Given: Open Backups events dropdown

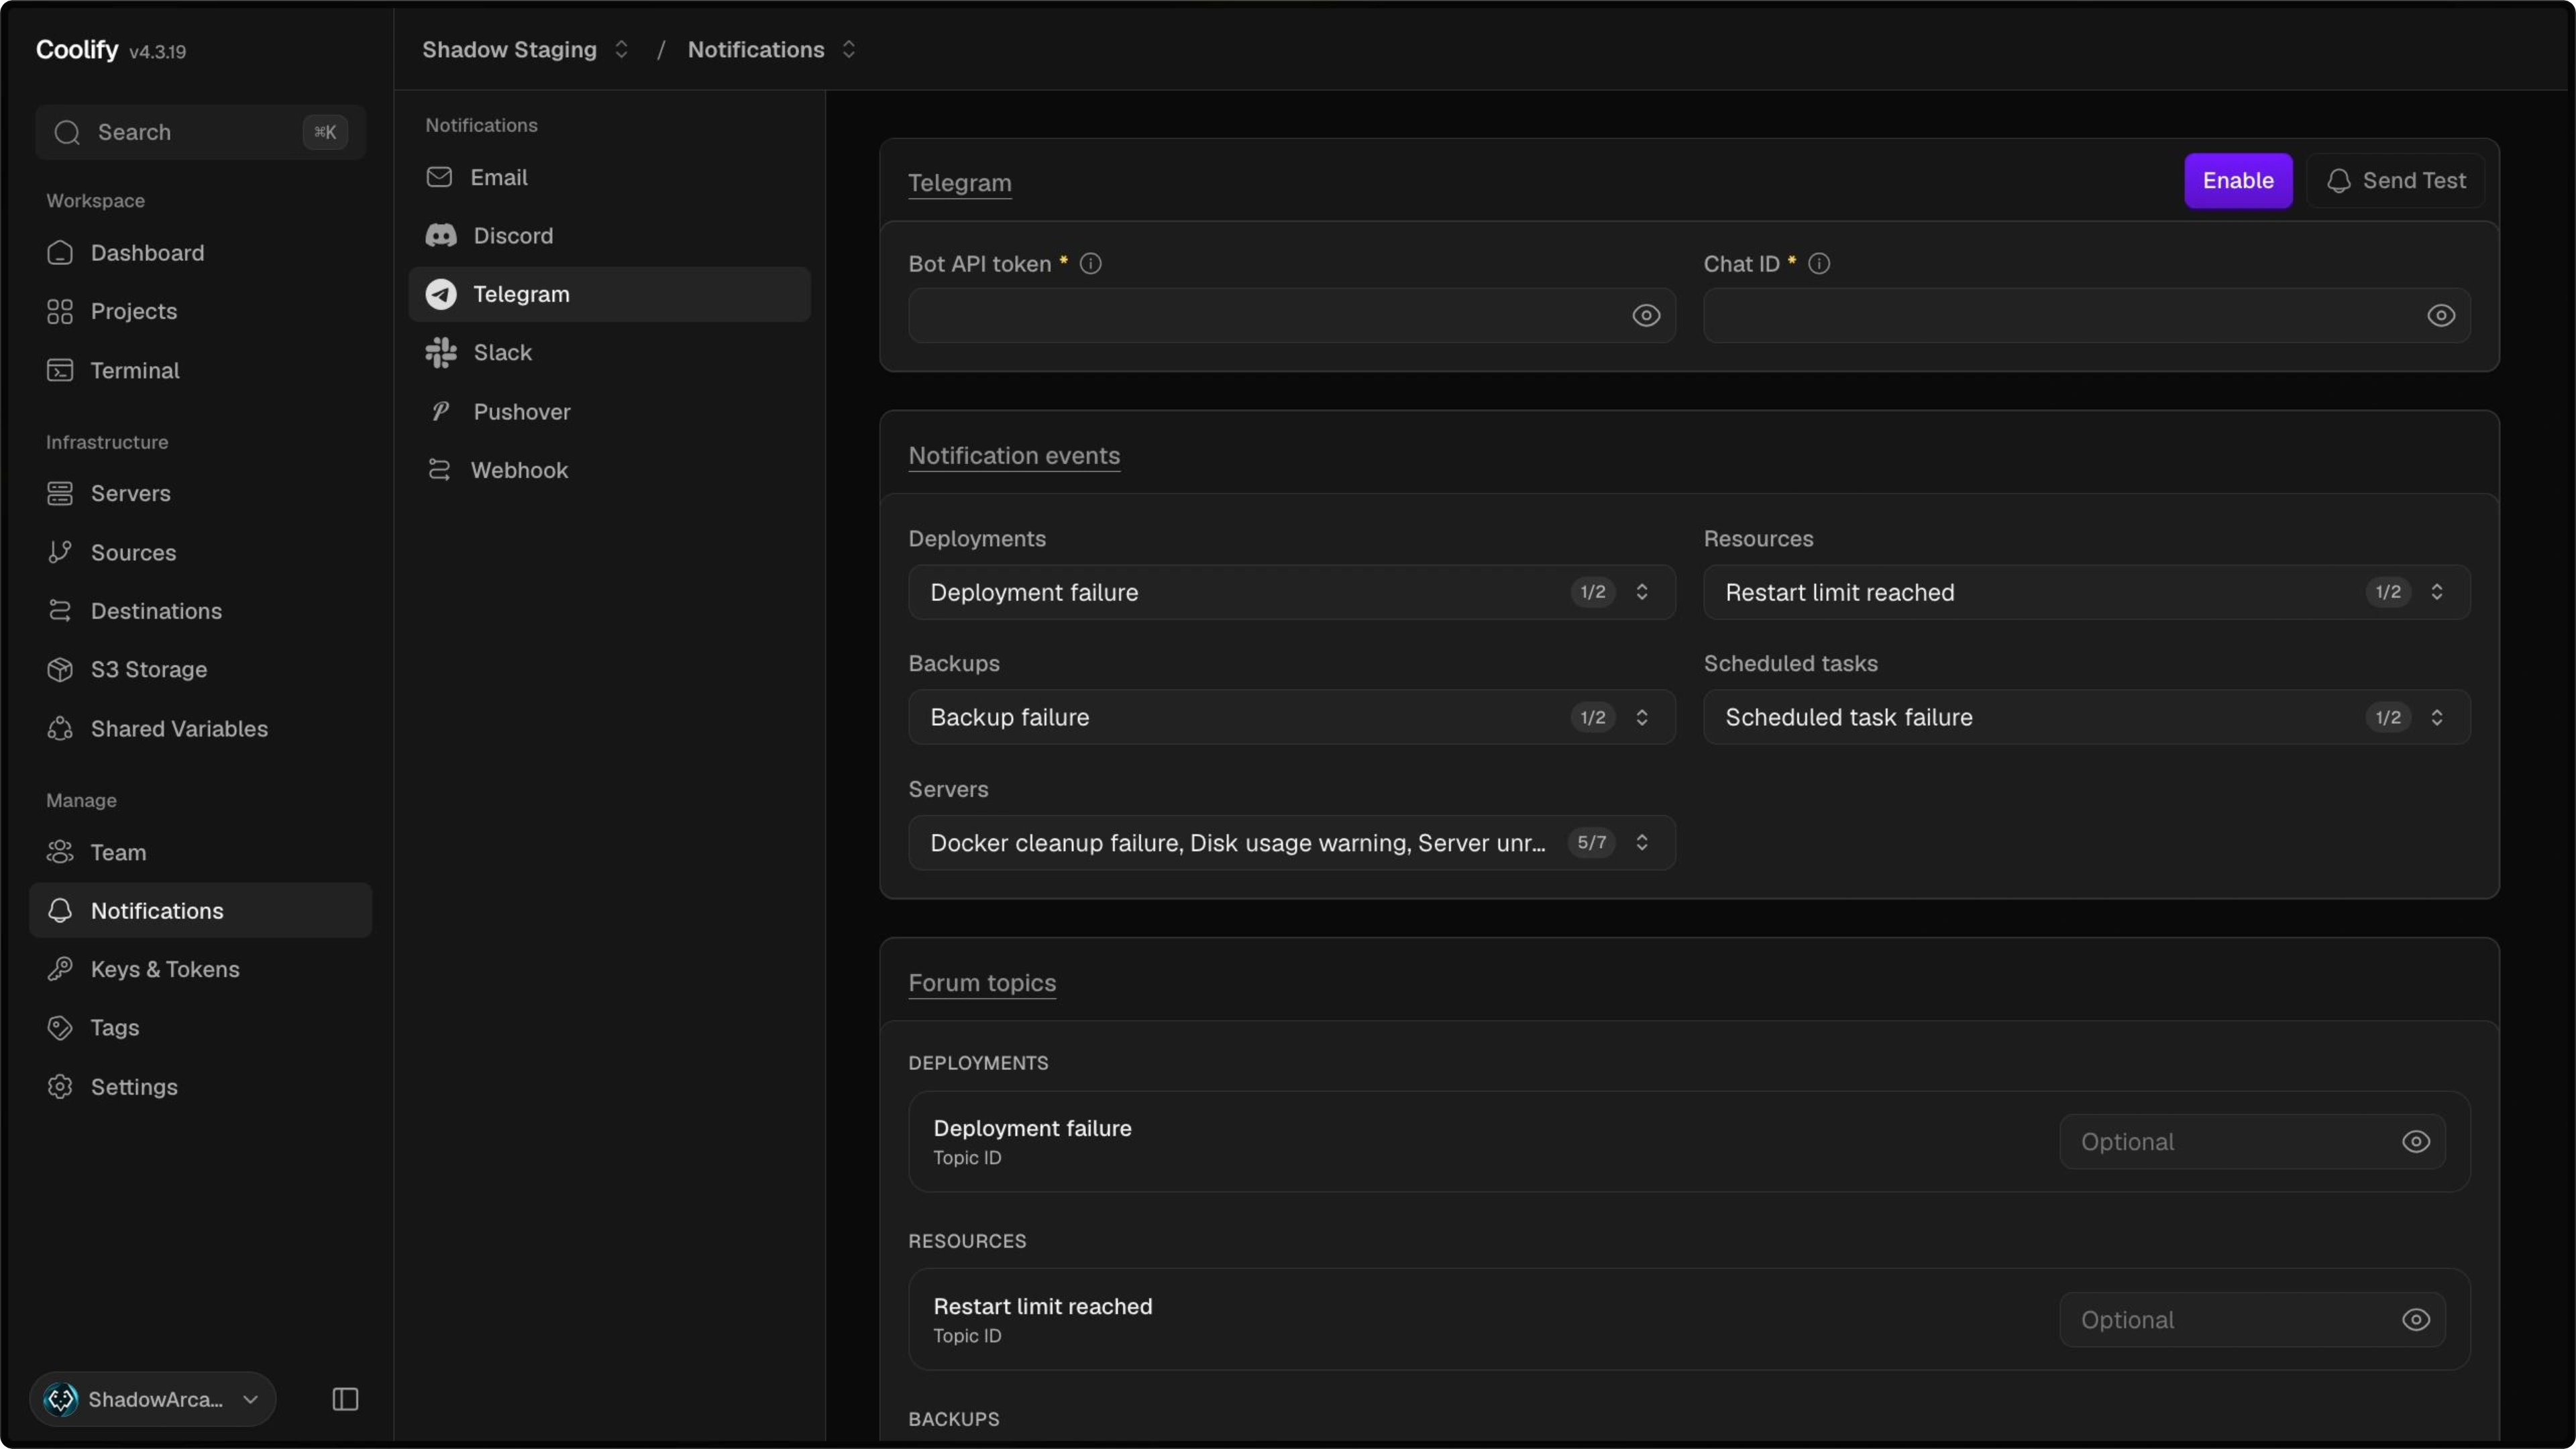Looking at the screenshot, I should [1291, 717].
